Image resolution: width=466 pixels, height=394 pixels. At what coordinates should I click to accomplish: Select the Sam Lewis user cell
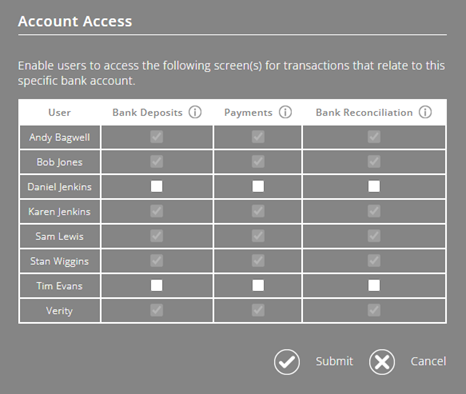click(60, 236)
